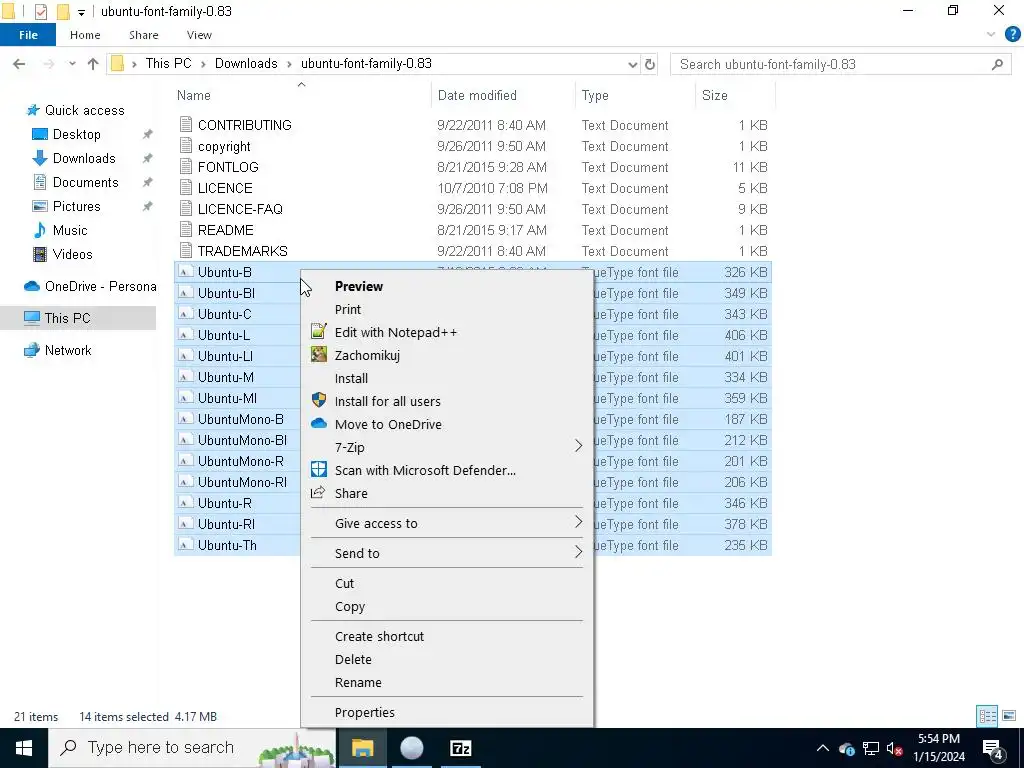This screenshot has width=1024, height=768.
Task: Show hidden tray icons chevron
Action: tap(822, 748)
